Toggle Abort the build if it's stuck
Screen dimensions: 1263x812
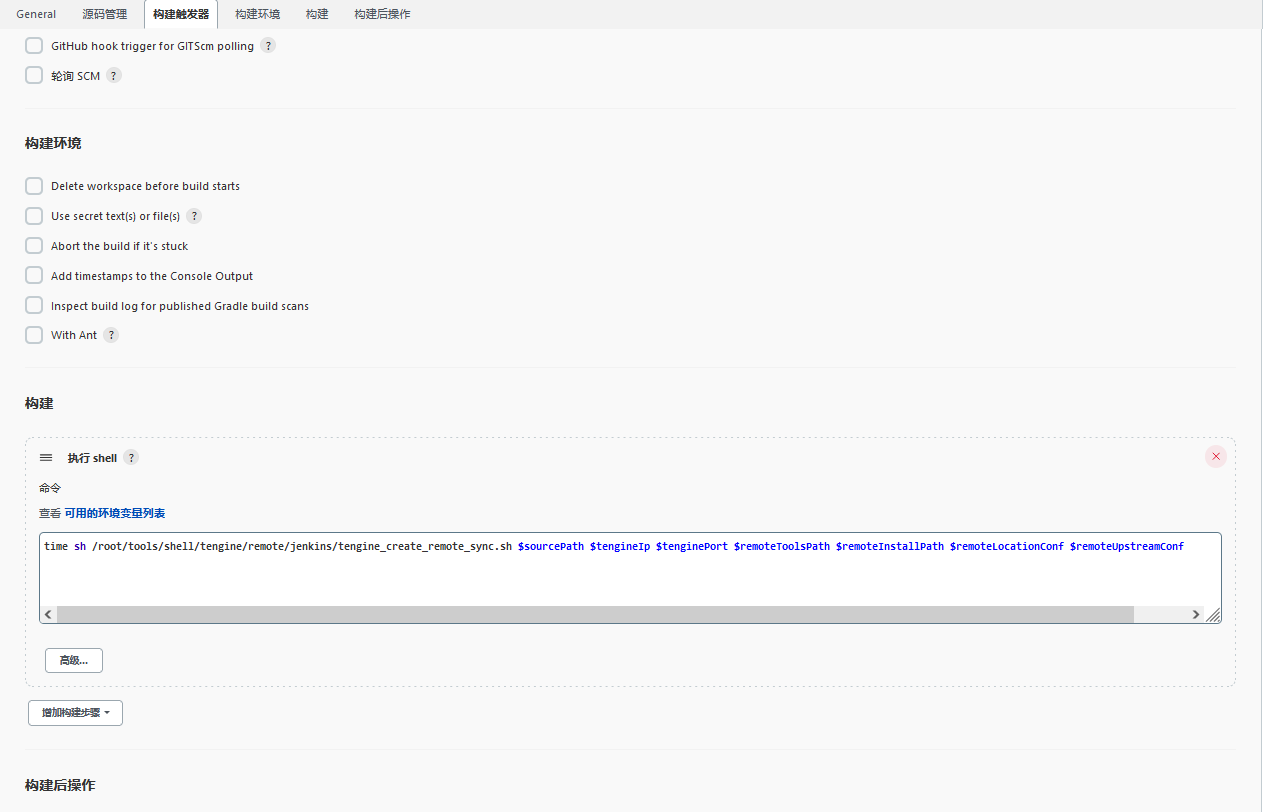pos(34,246)
